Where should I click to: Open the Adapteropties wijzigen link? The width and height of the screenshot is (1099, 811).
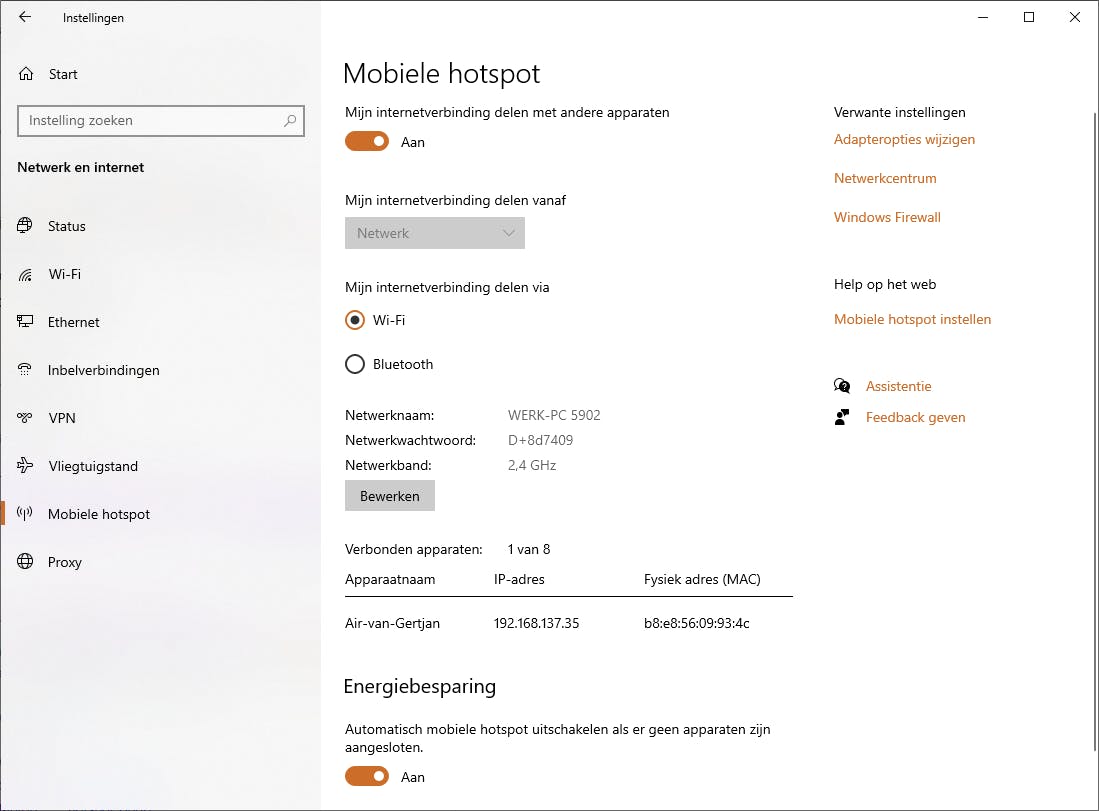pos(904,139)
